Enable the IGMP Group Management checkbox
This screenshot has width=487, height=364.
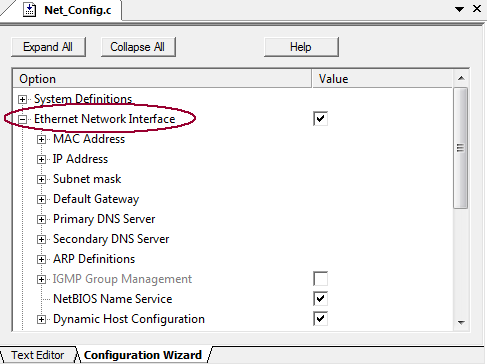pyautogui.click(x=320, y=279)
